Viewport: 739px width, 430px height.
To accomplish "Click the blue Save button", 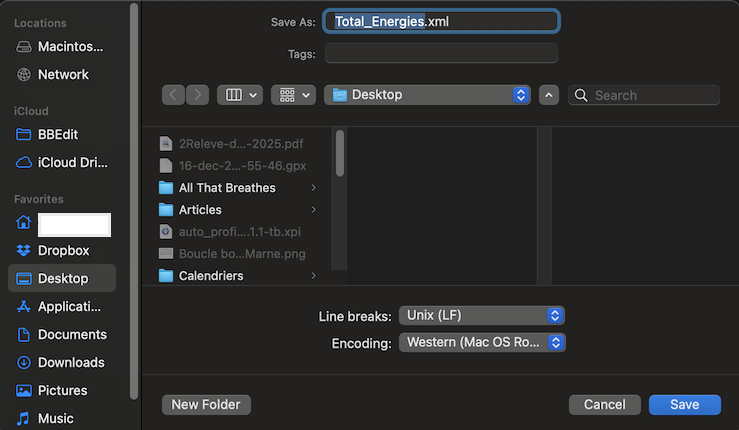I will (x=684, y=405).
